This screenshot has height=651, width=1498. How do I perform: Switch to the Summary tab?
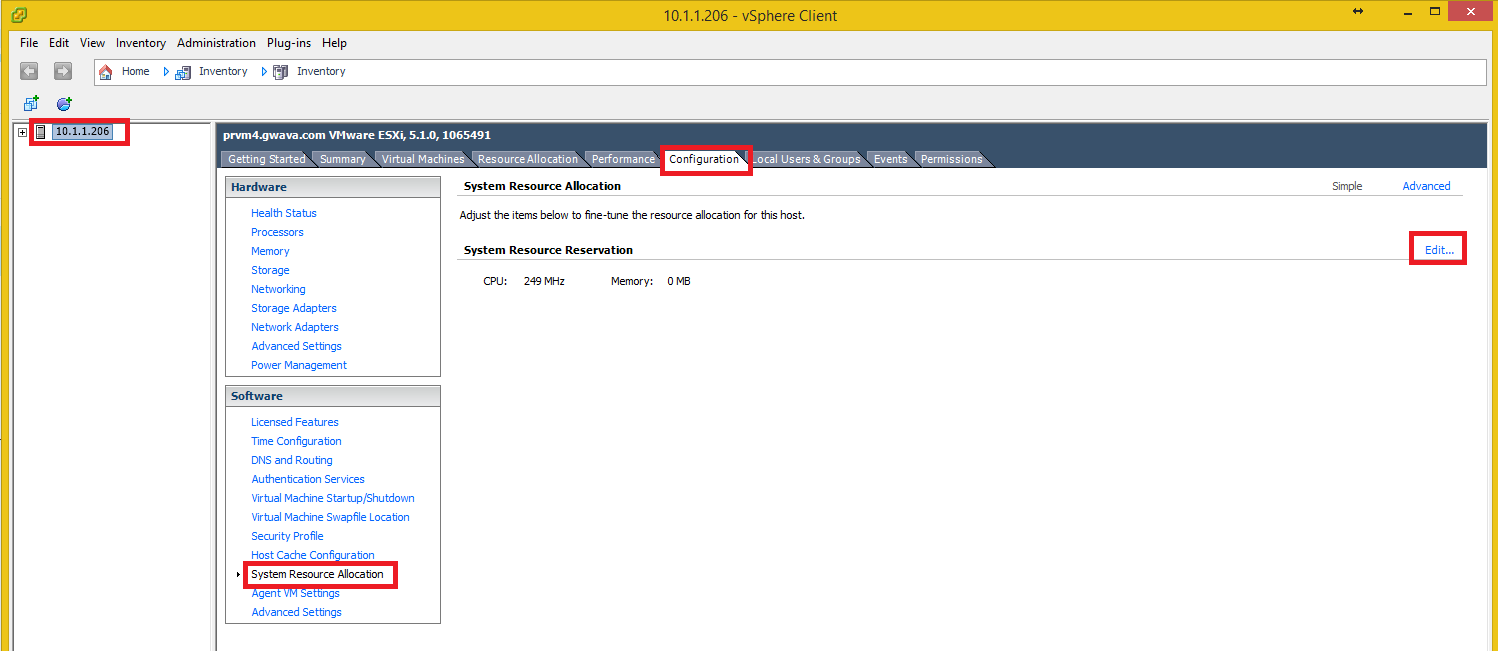pos(342,159)
